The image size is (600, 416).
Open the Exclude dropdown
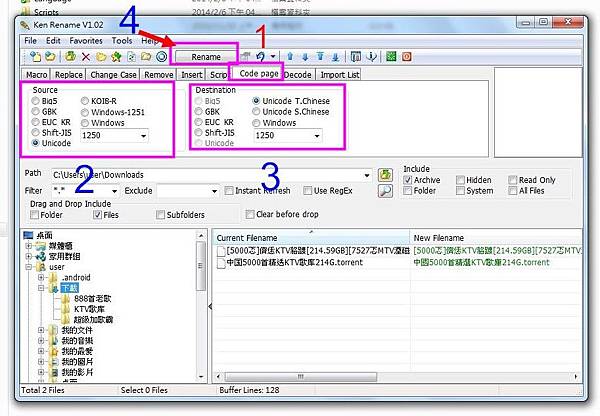pyautogui.click(x=215, y=191)
